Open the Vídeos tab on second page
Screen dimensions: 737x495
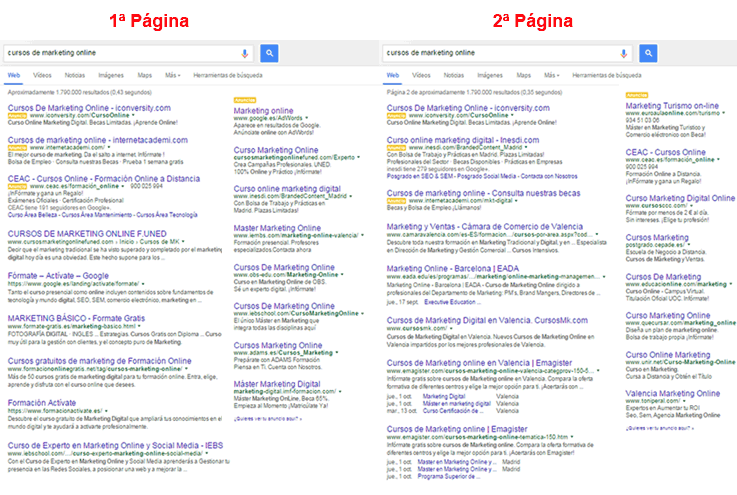(421, 75)
